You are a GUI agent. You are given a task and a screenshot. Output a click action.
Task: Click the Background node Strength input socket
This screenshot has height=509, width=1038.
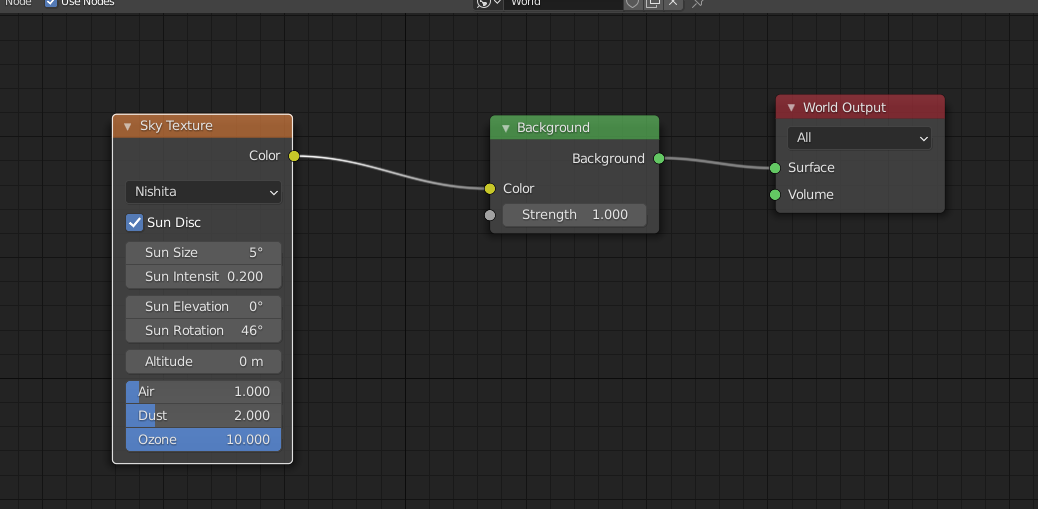(490, 215)
